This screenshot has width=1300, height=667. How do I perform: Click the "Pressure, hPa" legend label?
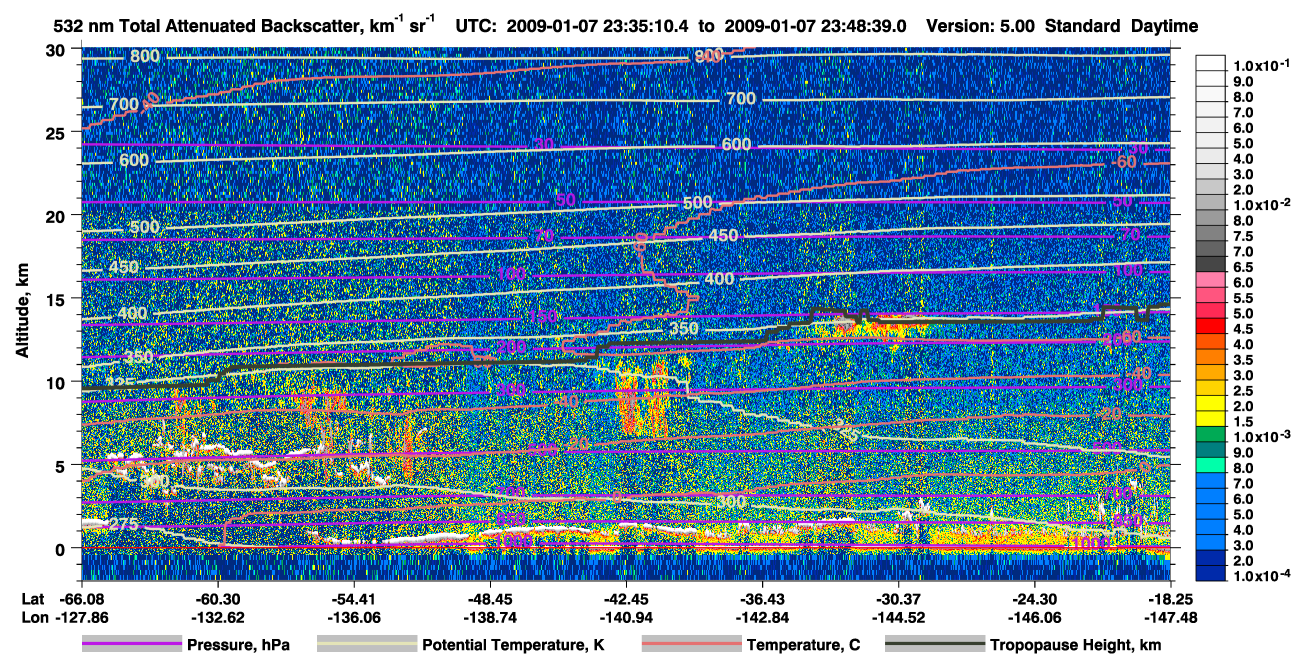tap(239, 646)
